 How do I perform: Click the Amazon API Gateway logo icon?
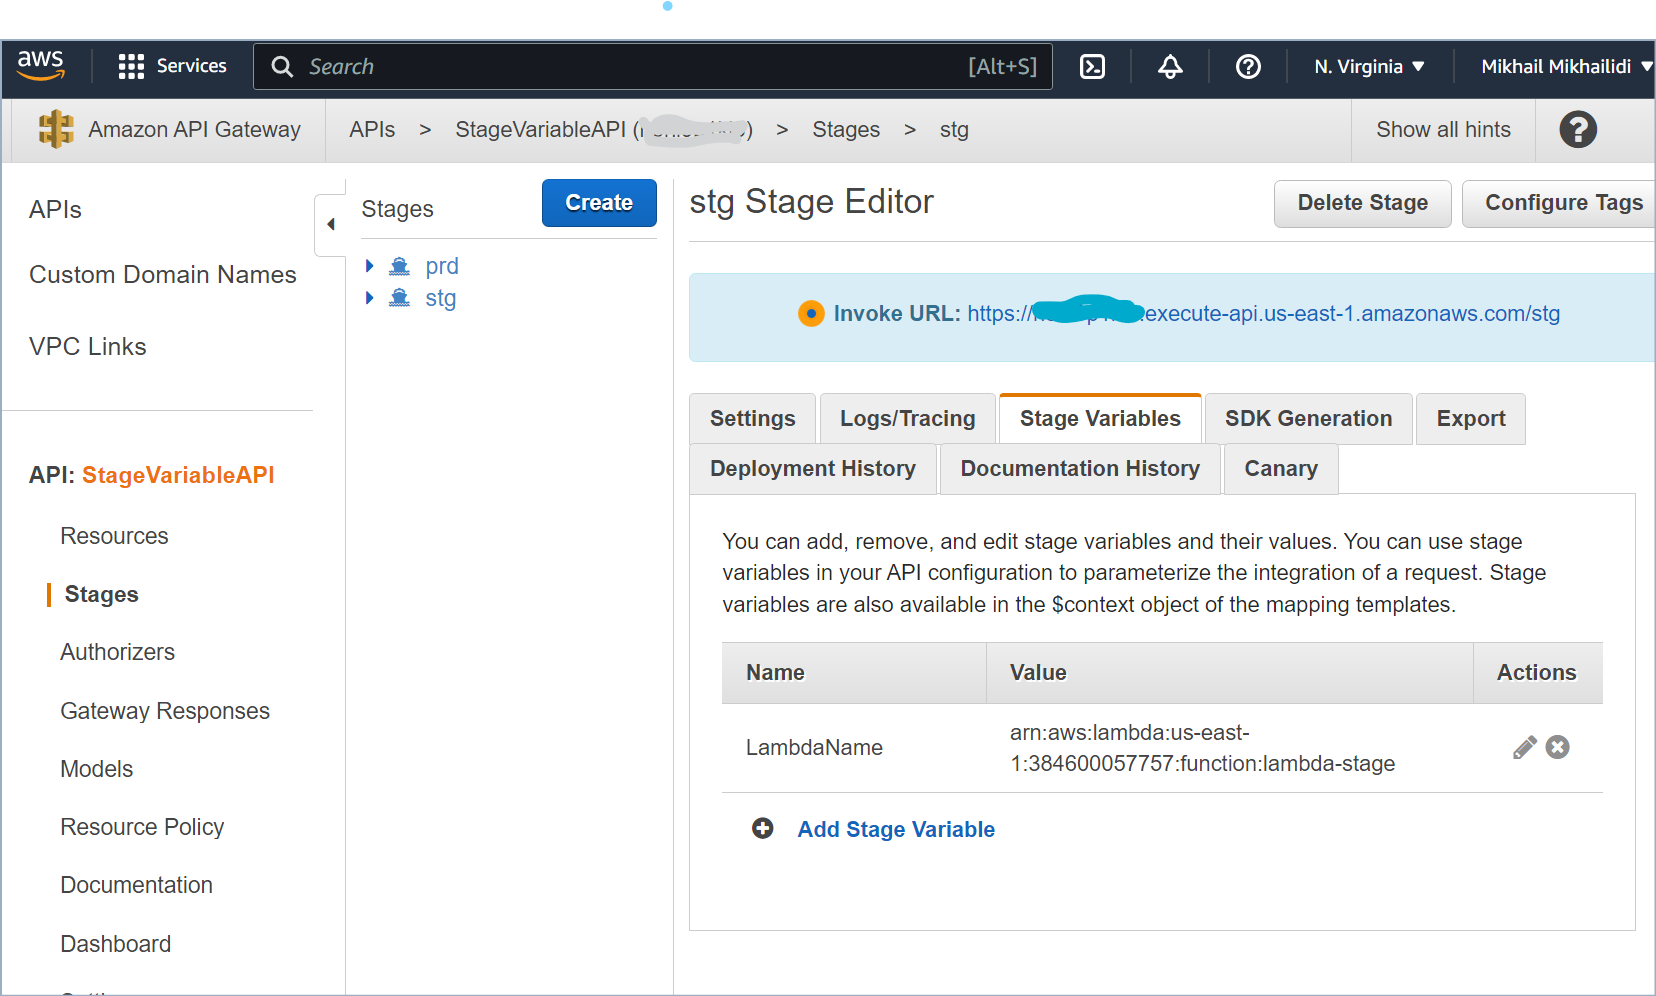point(56,130)
